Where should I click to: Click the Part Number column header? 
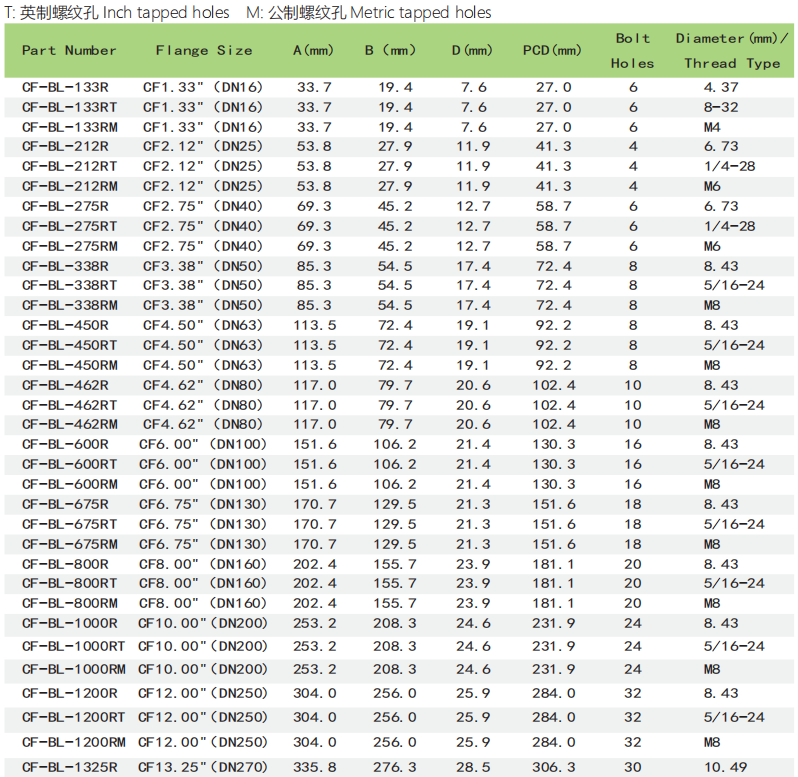[x=69, y=50]
